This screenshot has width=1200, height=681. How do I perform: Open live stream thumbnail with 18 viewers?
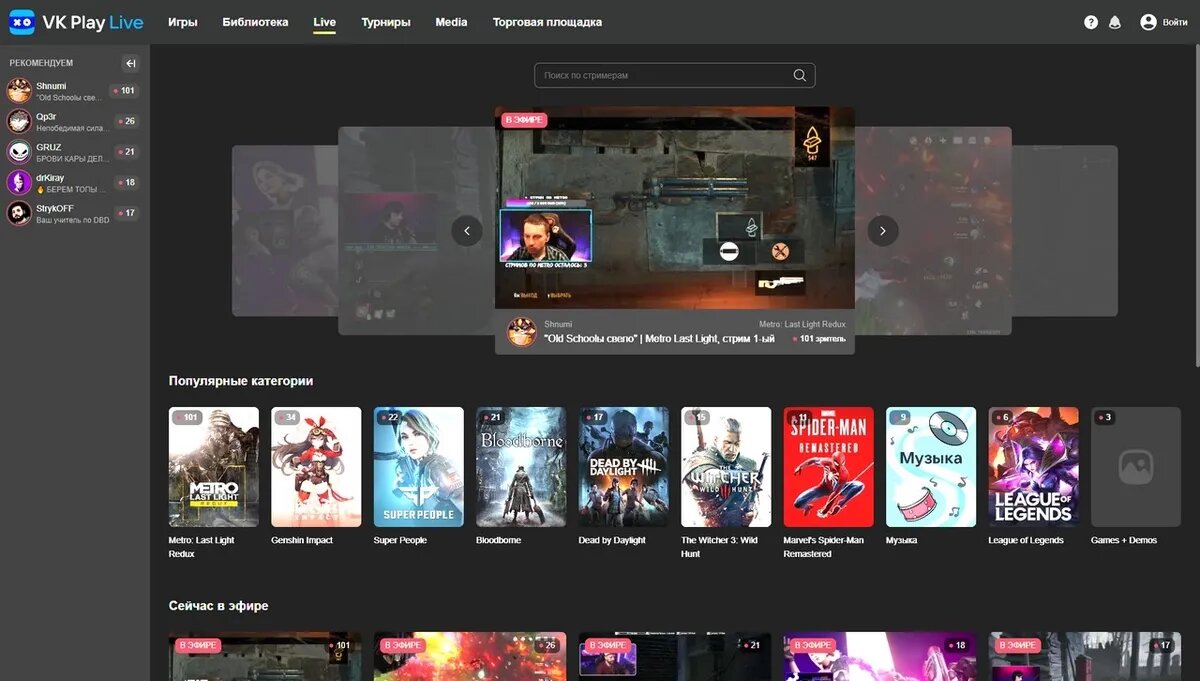(880, 657)
